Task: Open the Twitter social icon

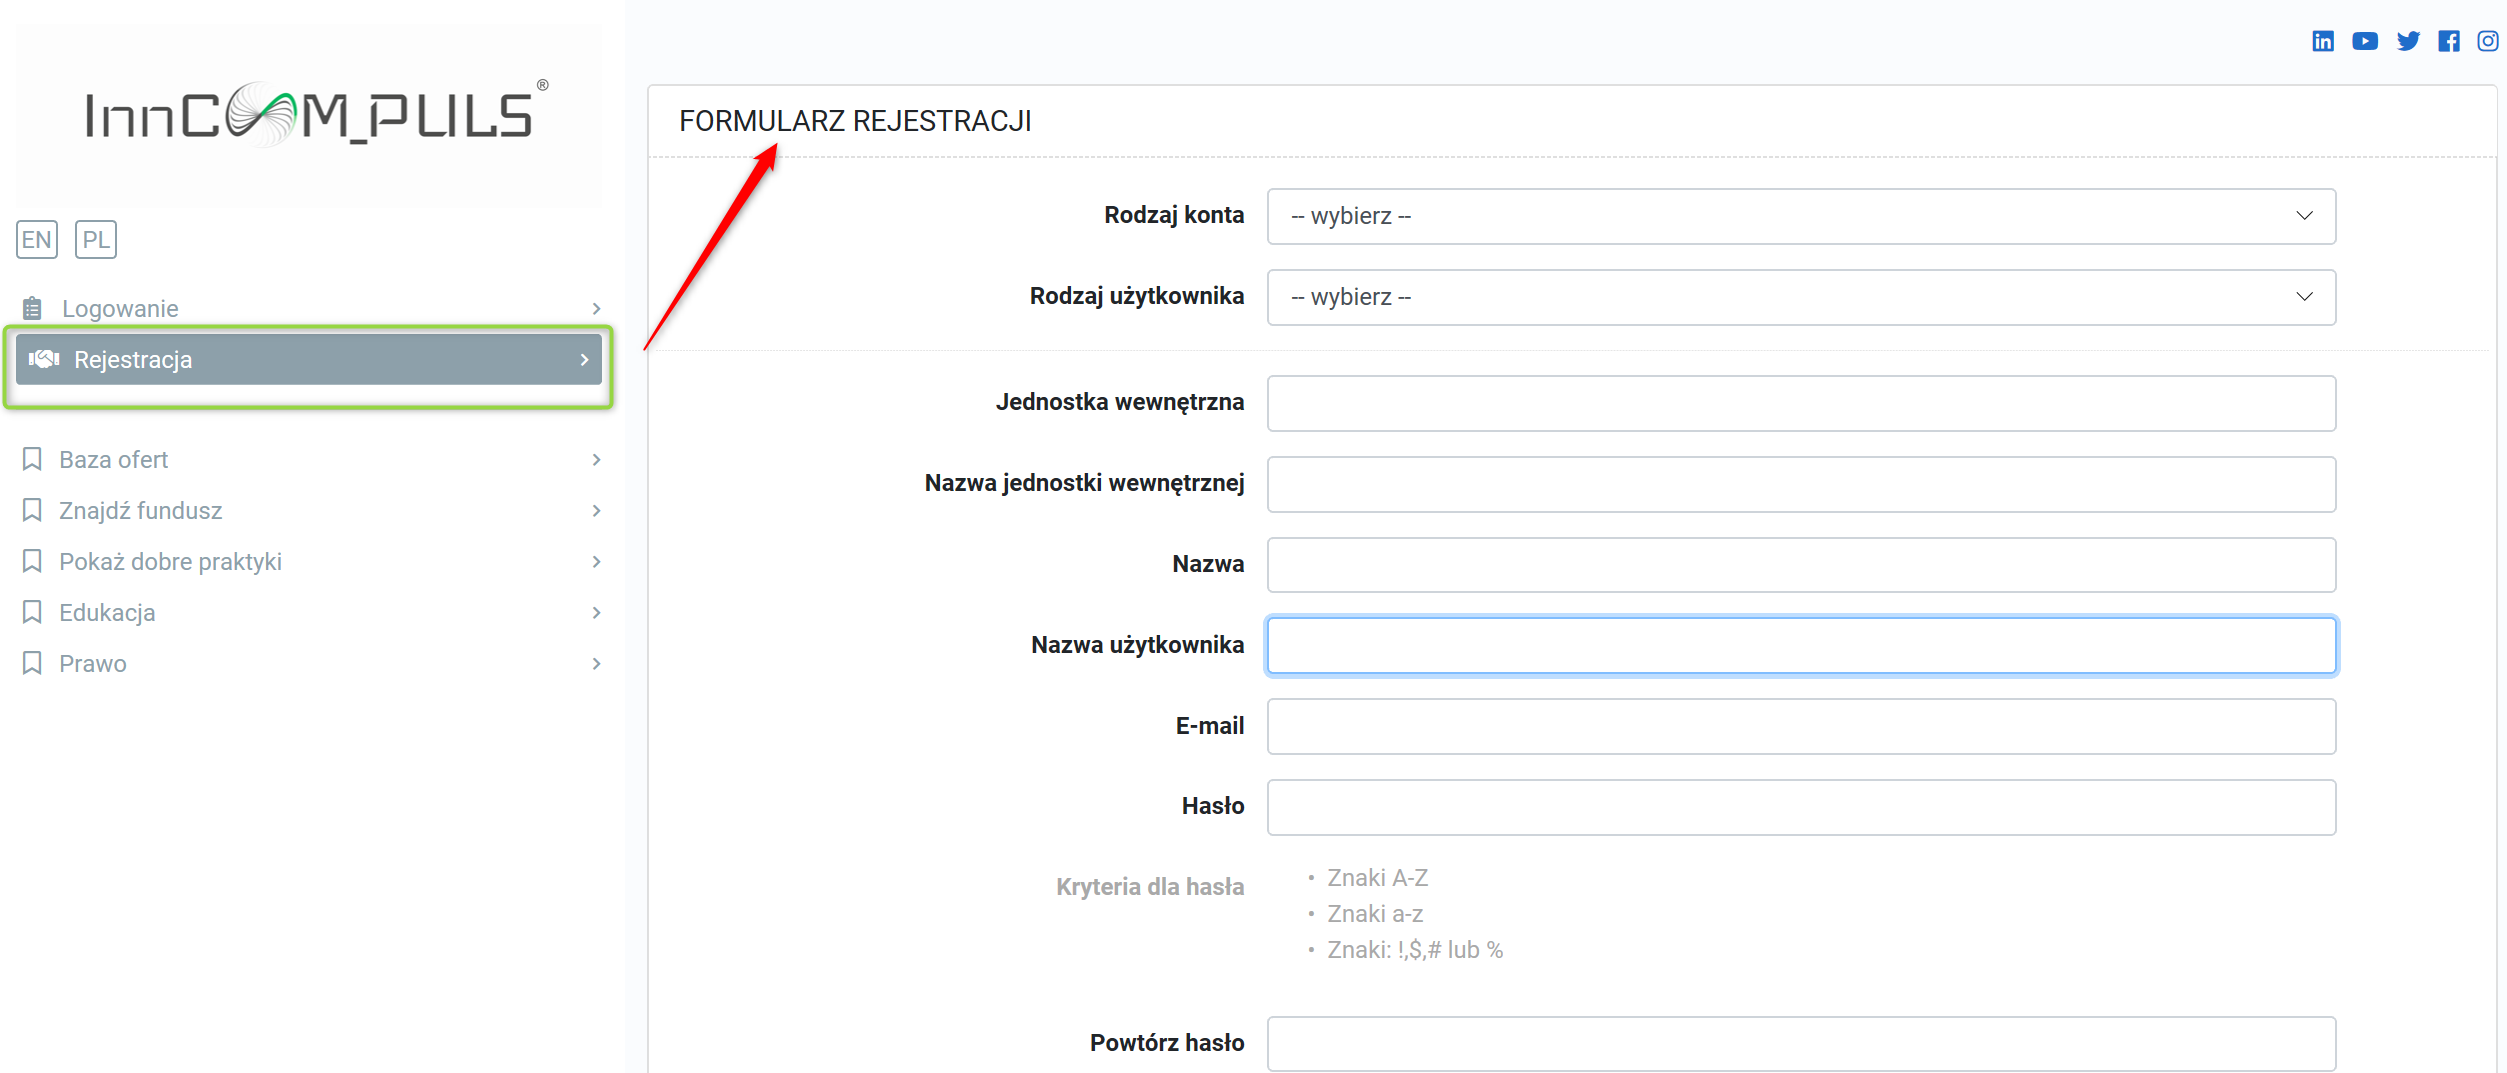Action: [x=2407, y=41]
